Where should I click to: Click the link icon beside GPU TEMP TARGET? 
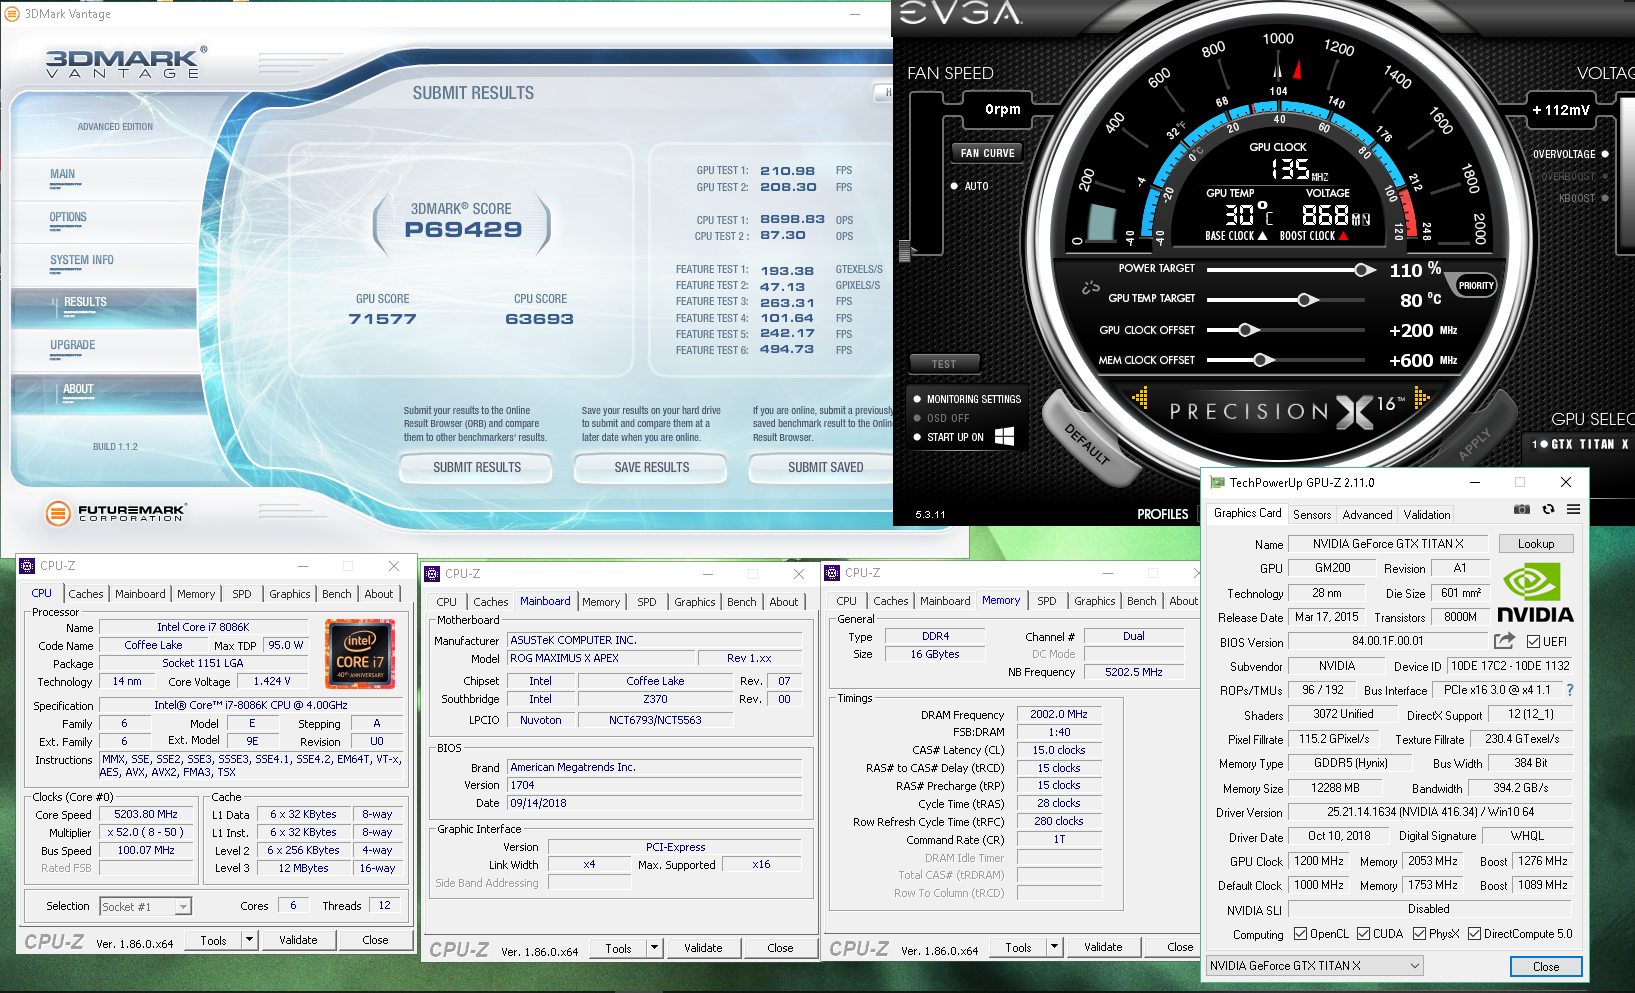pyautogui.click(x=1090, y=288)
